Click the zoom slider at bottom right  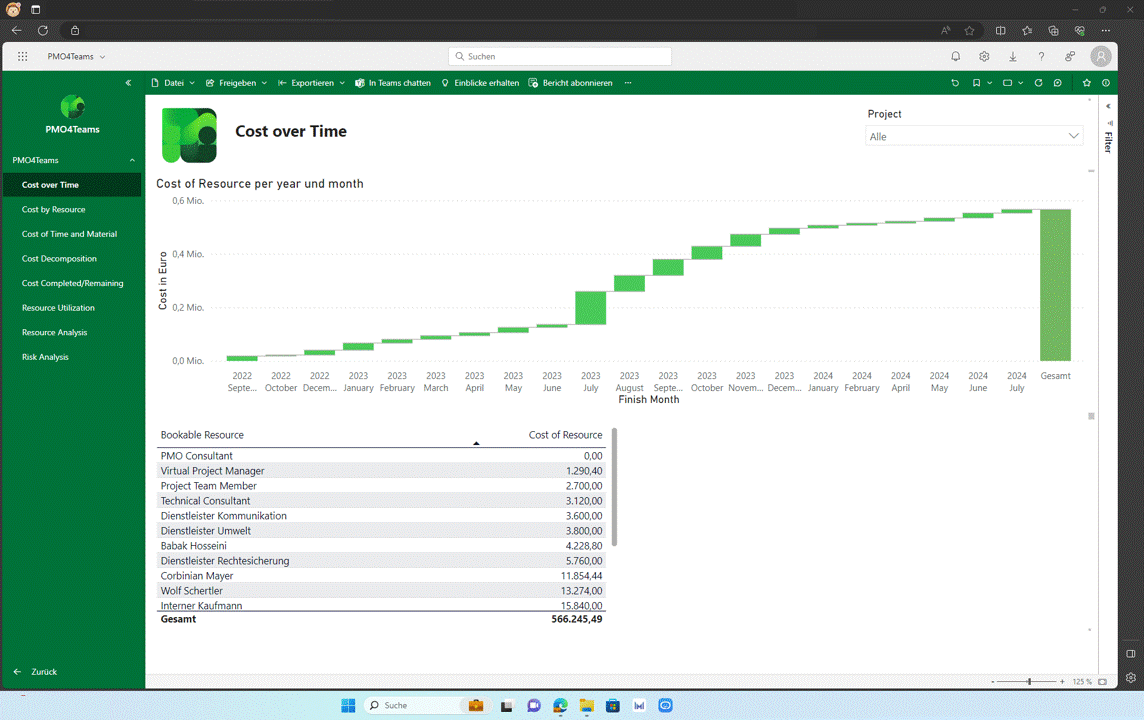[x=1028, y=682]
